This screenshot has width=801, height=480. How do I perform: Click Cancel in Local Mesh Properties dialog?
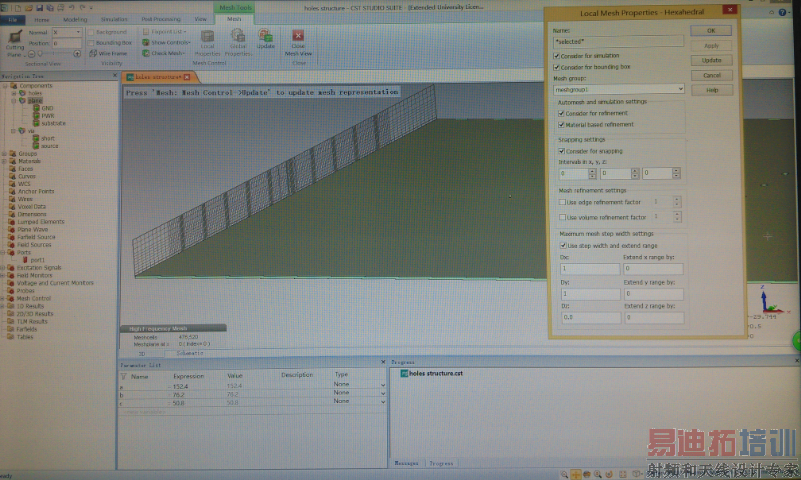(711, 76)
